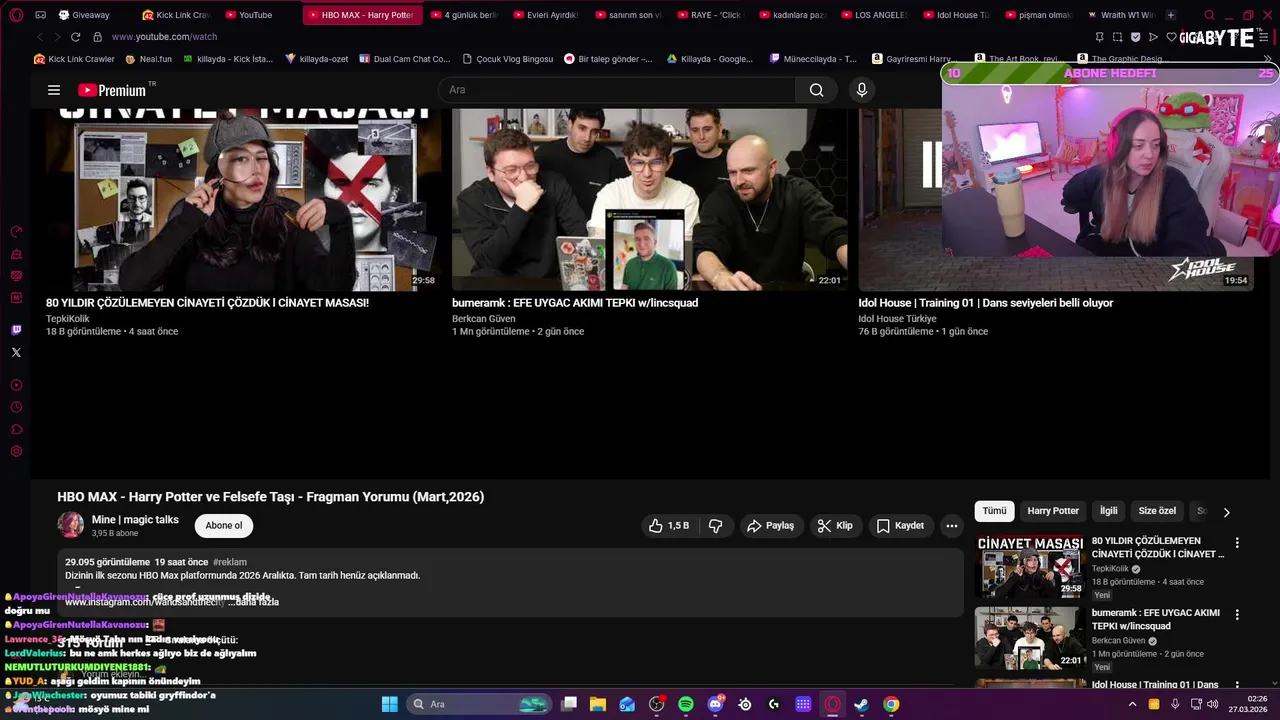Show hidden system tray icons chevron

click(1132, 704)
